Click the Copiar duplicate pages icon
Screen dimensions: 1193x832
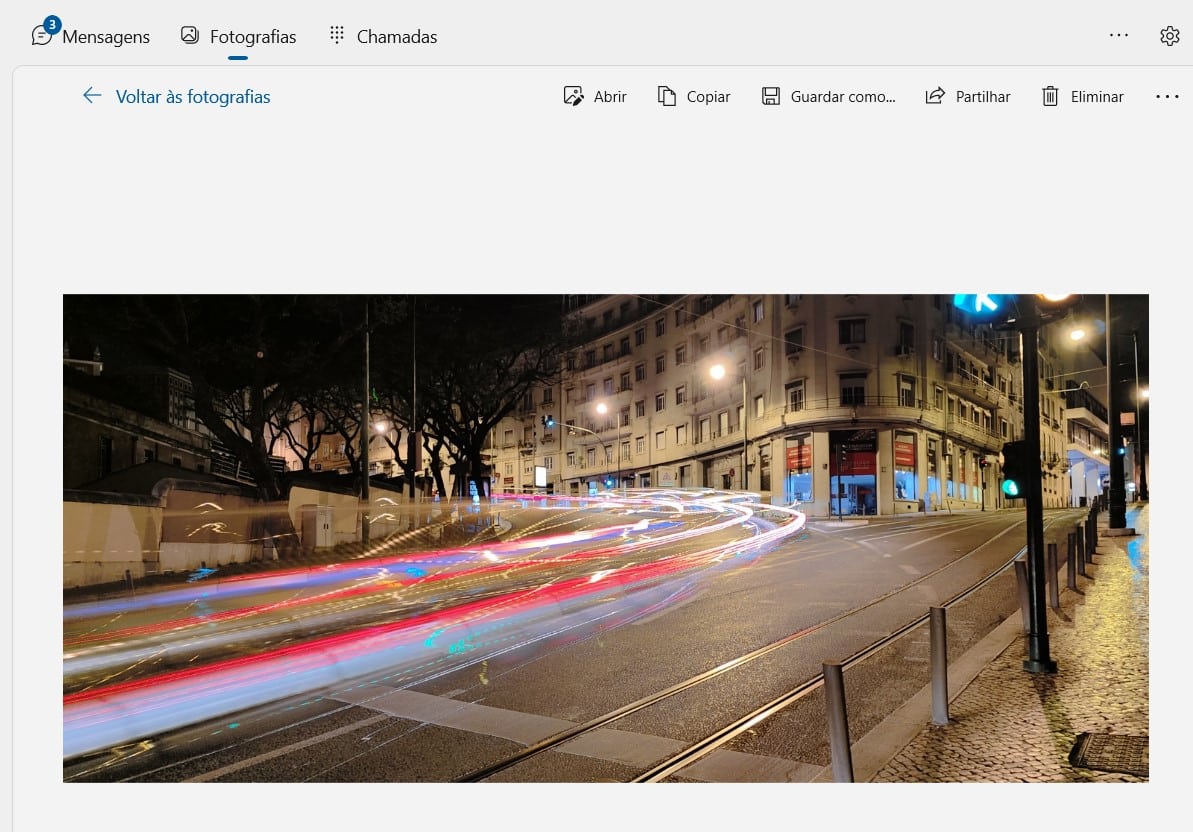(x=667, y=96)
